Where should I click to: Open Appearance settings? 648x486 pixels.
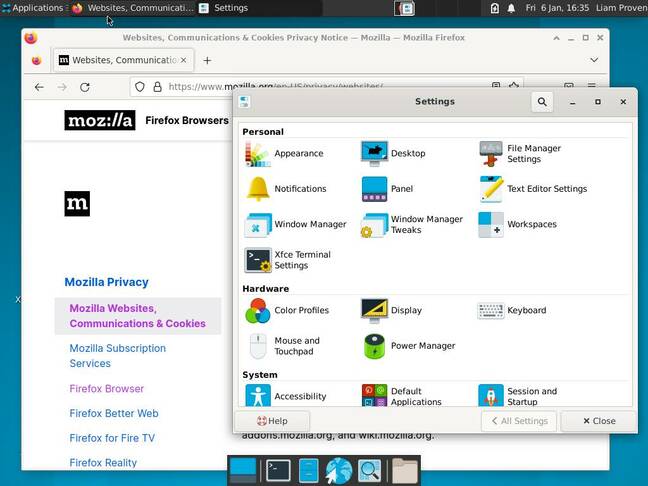click(x=284, y=154)
